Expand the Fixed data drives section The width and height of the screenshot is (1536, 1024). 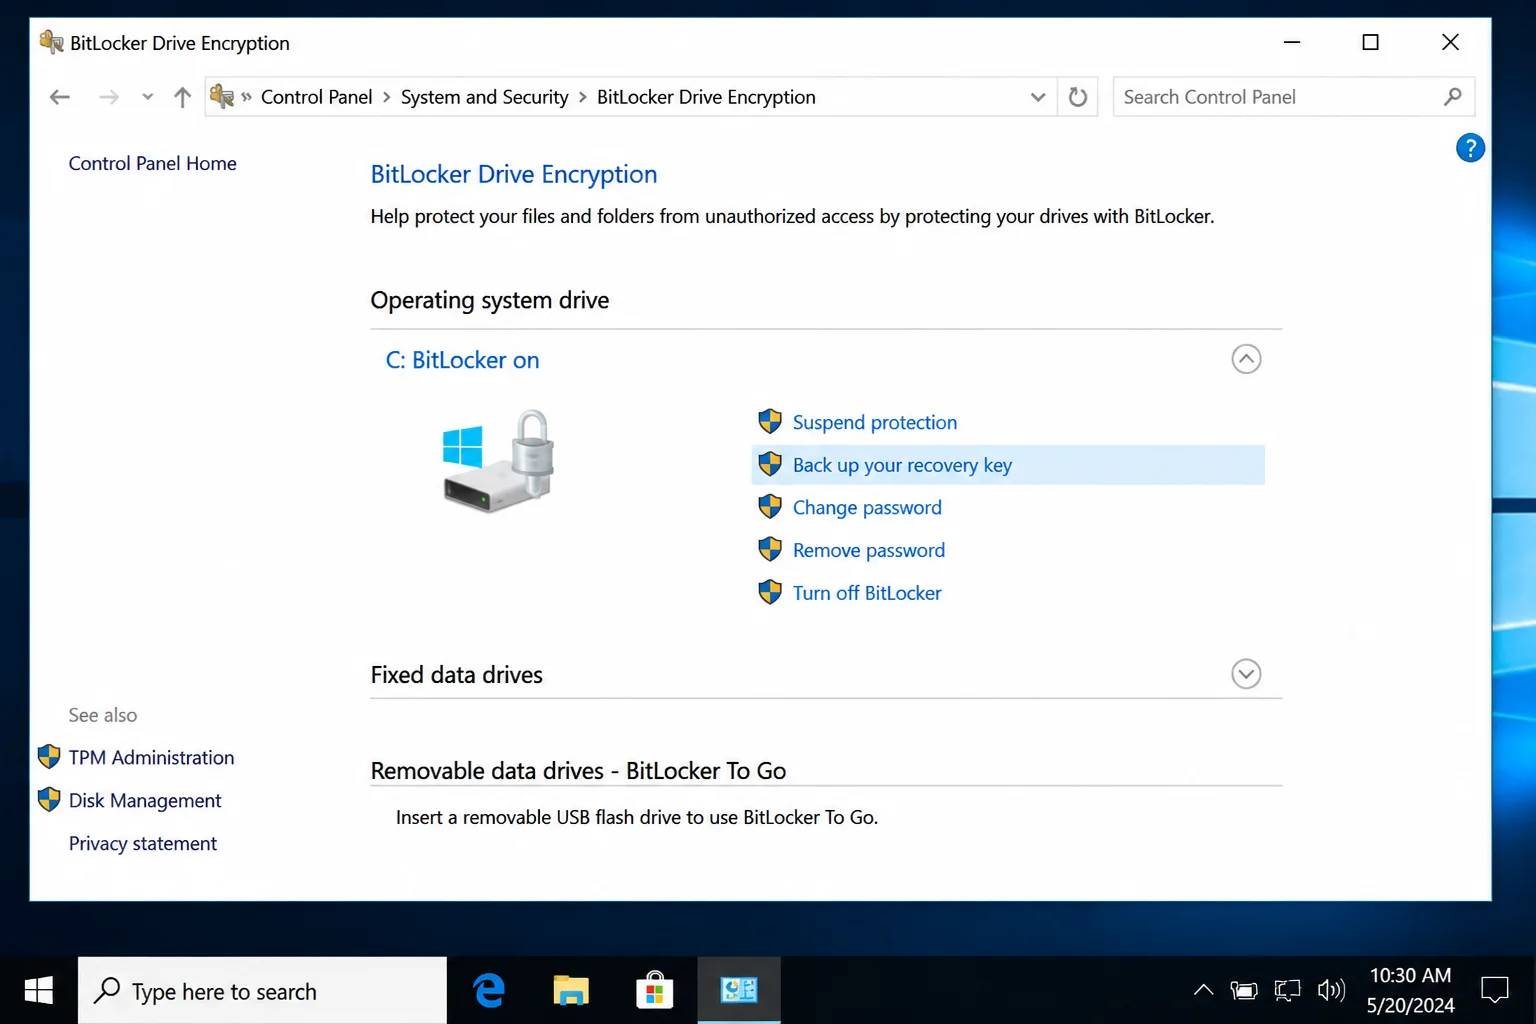1246,674
